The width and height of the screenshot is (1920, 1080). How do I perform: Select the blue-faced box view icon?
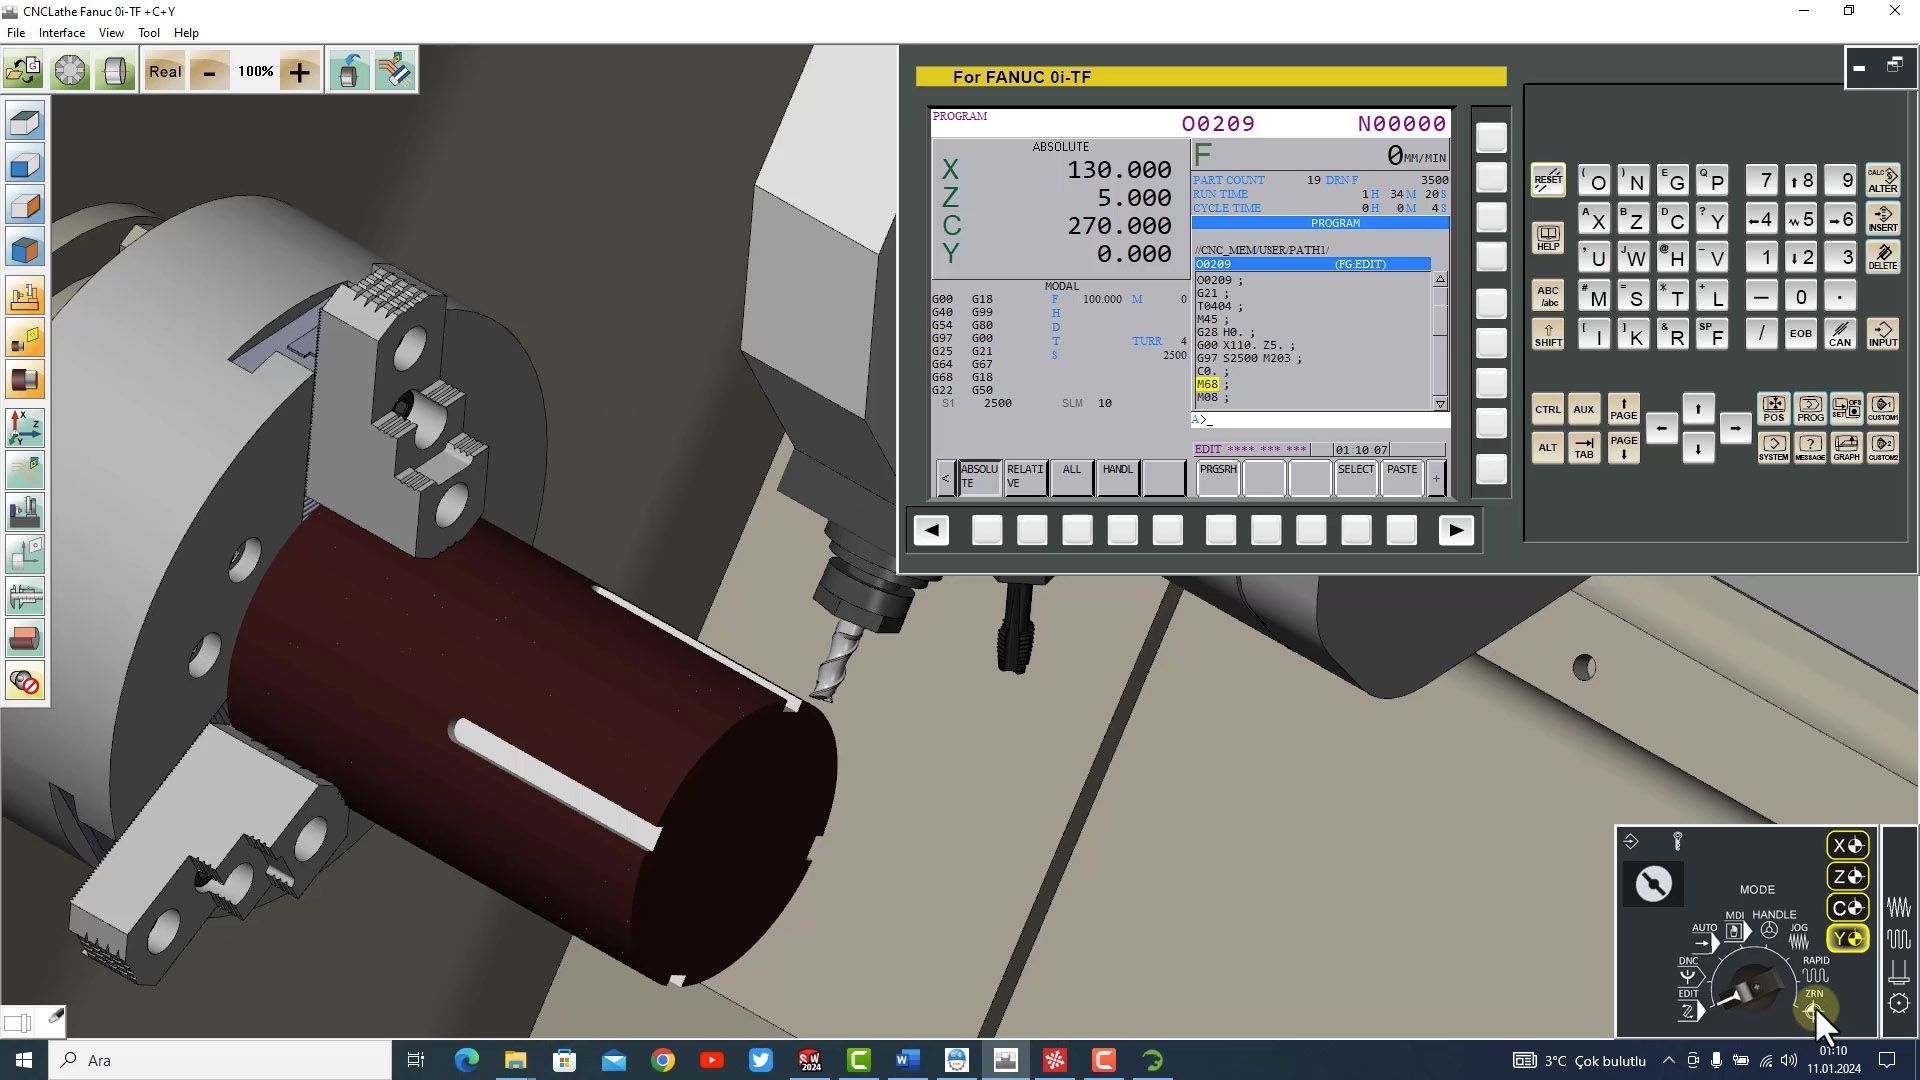click(x=25, y=165)
